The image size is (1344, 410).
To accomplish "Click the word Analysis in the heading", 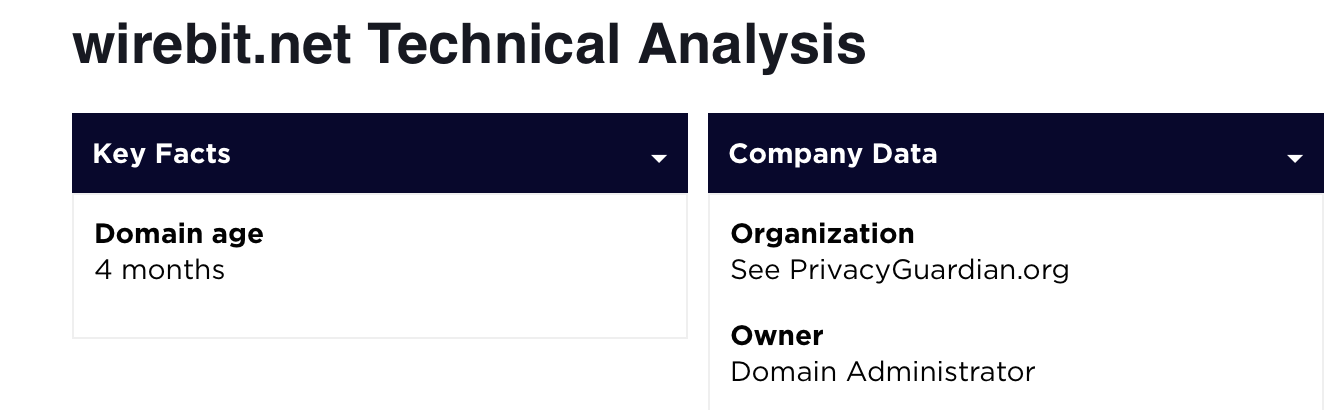I will [752, 45].
